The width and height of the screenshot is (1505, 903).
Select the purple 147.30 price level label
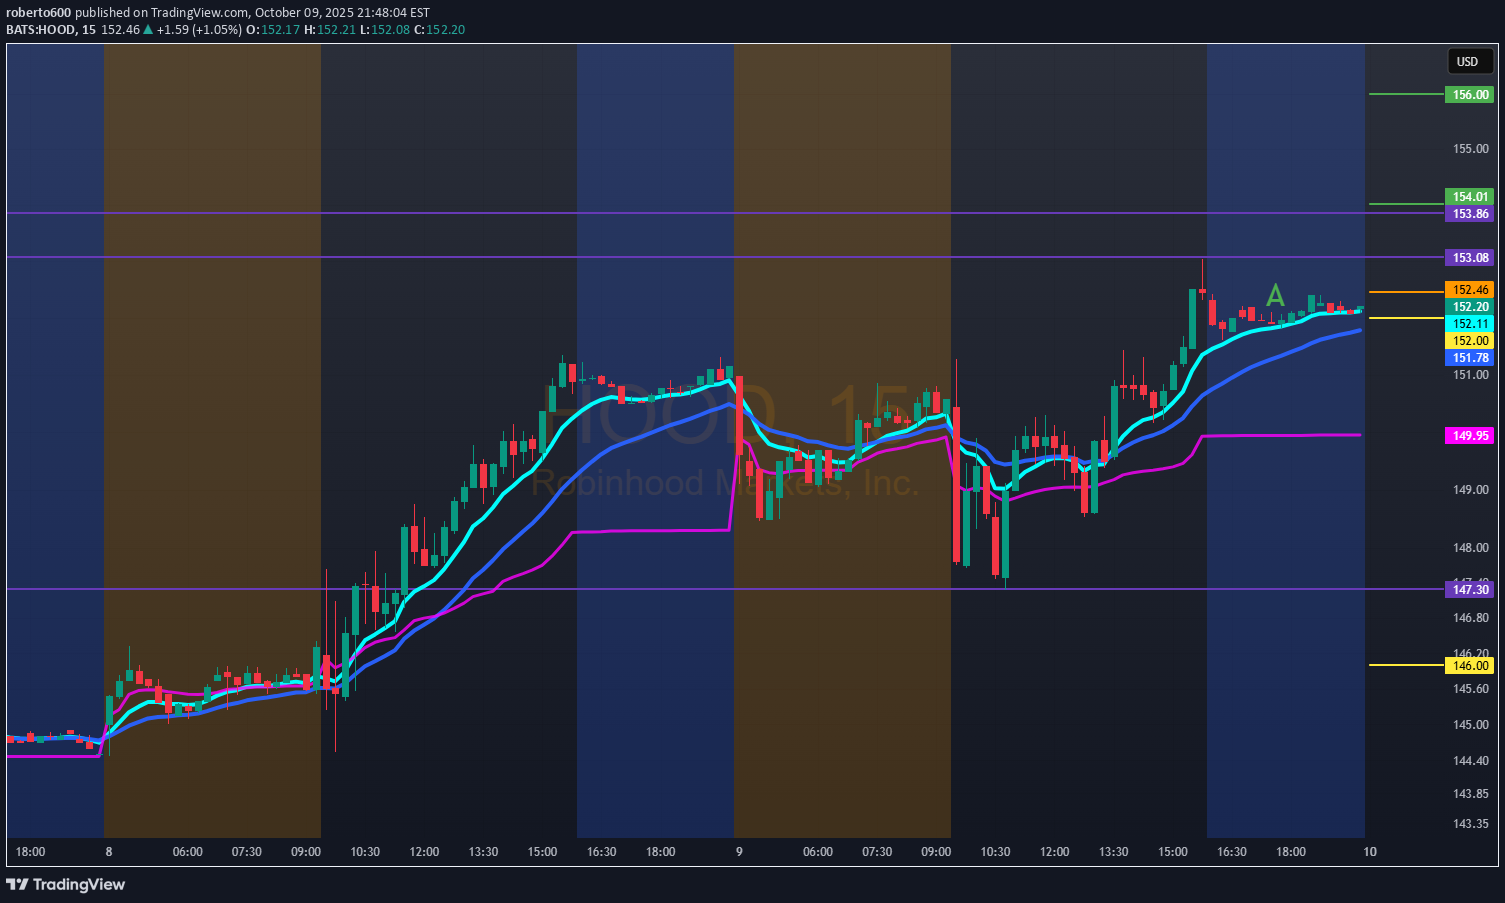coord(1469,590)
